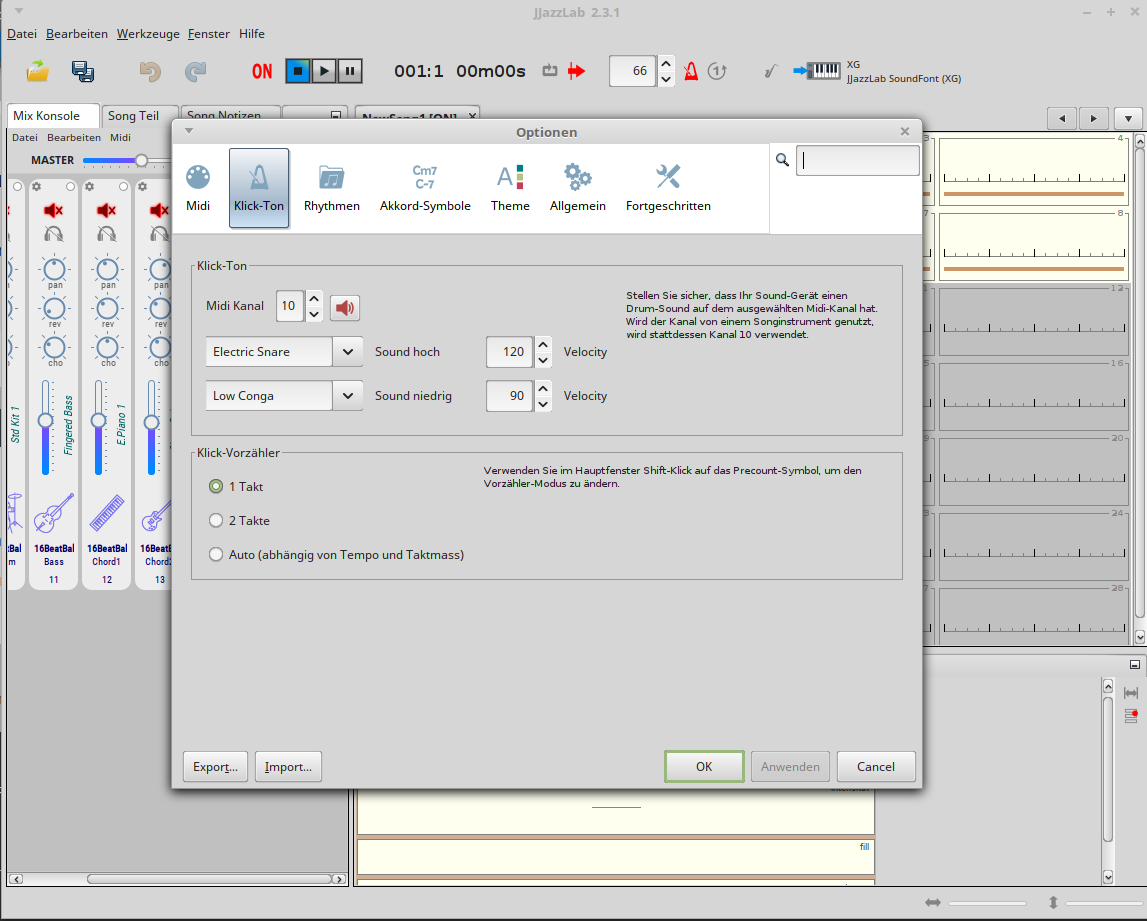Increase the Sound hoch velocity
1147x921 pixels.
(543, 344)
